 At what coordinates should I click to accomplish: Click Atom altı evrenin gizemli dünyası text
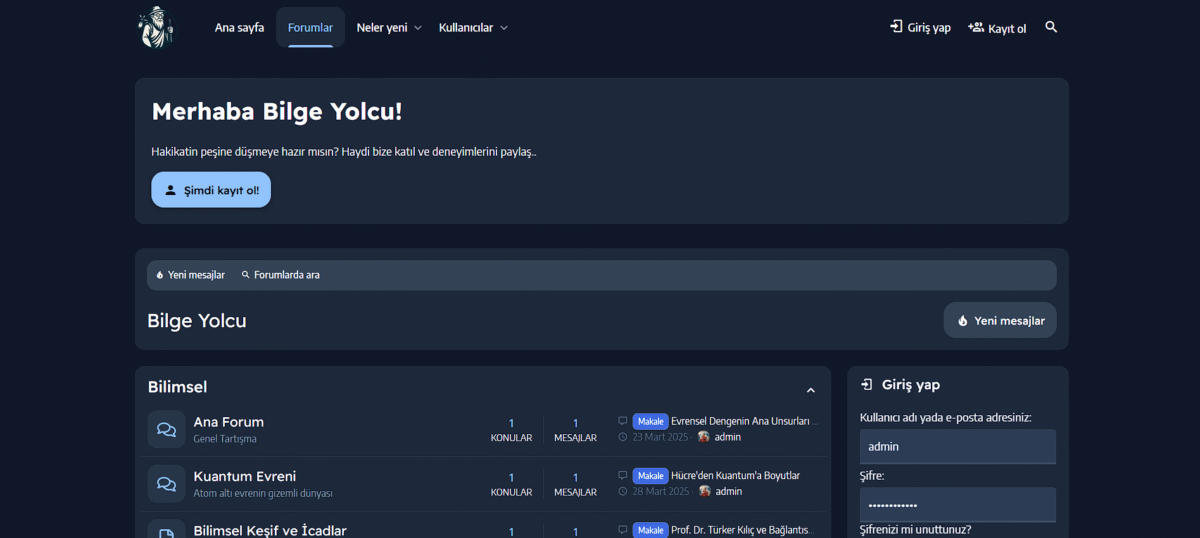263,493
